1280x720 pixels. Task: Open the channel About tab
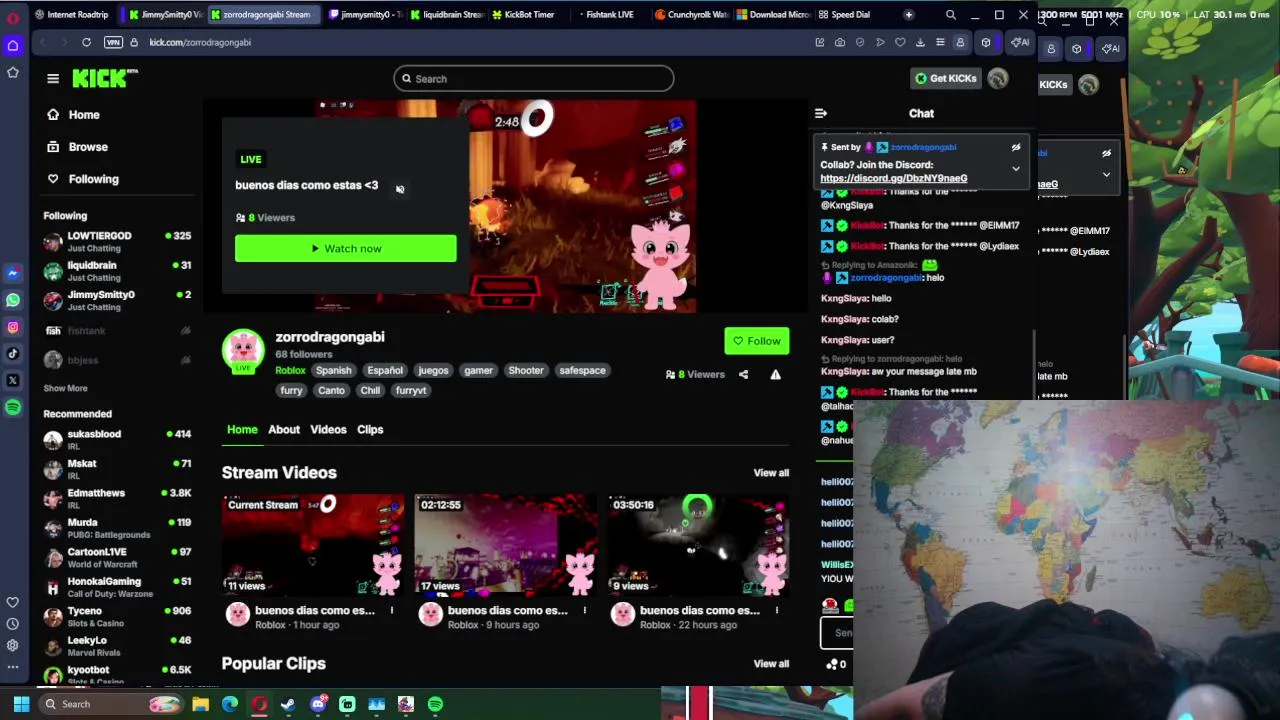tap(284, 429)
